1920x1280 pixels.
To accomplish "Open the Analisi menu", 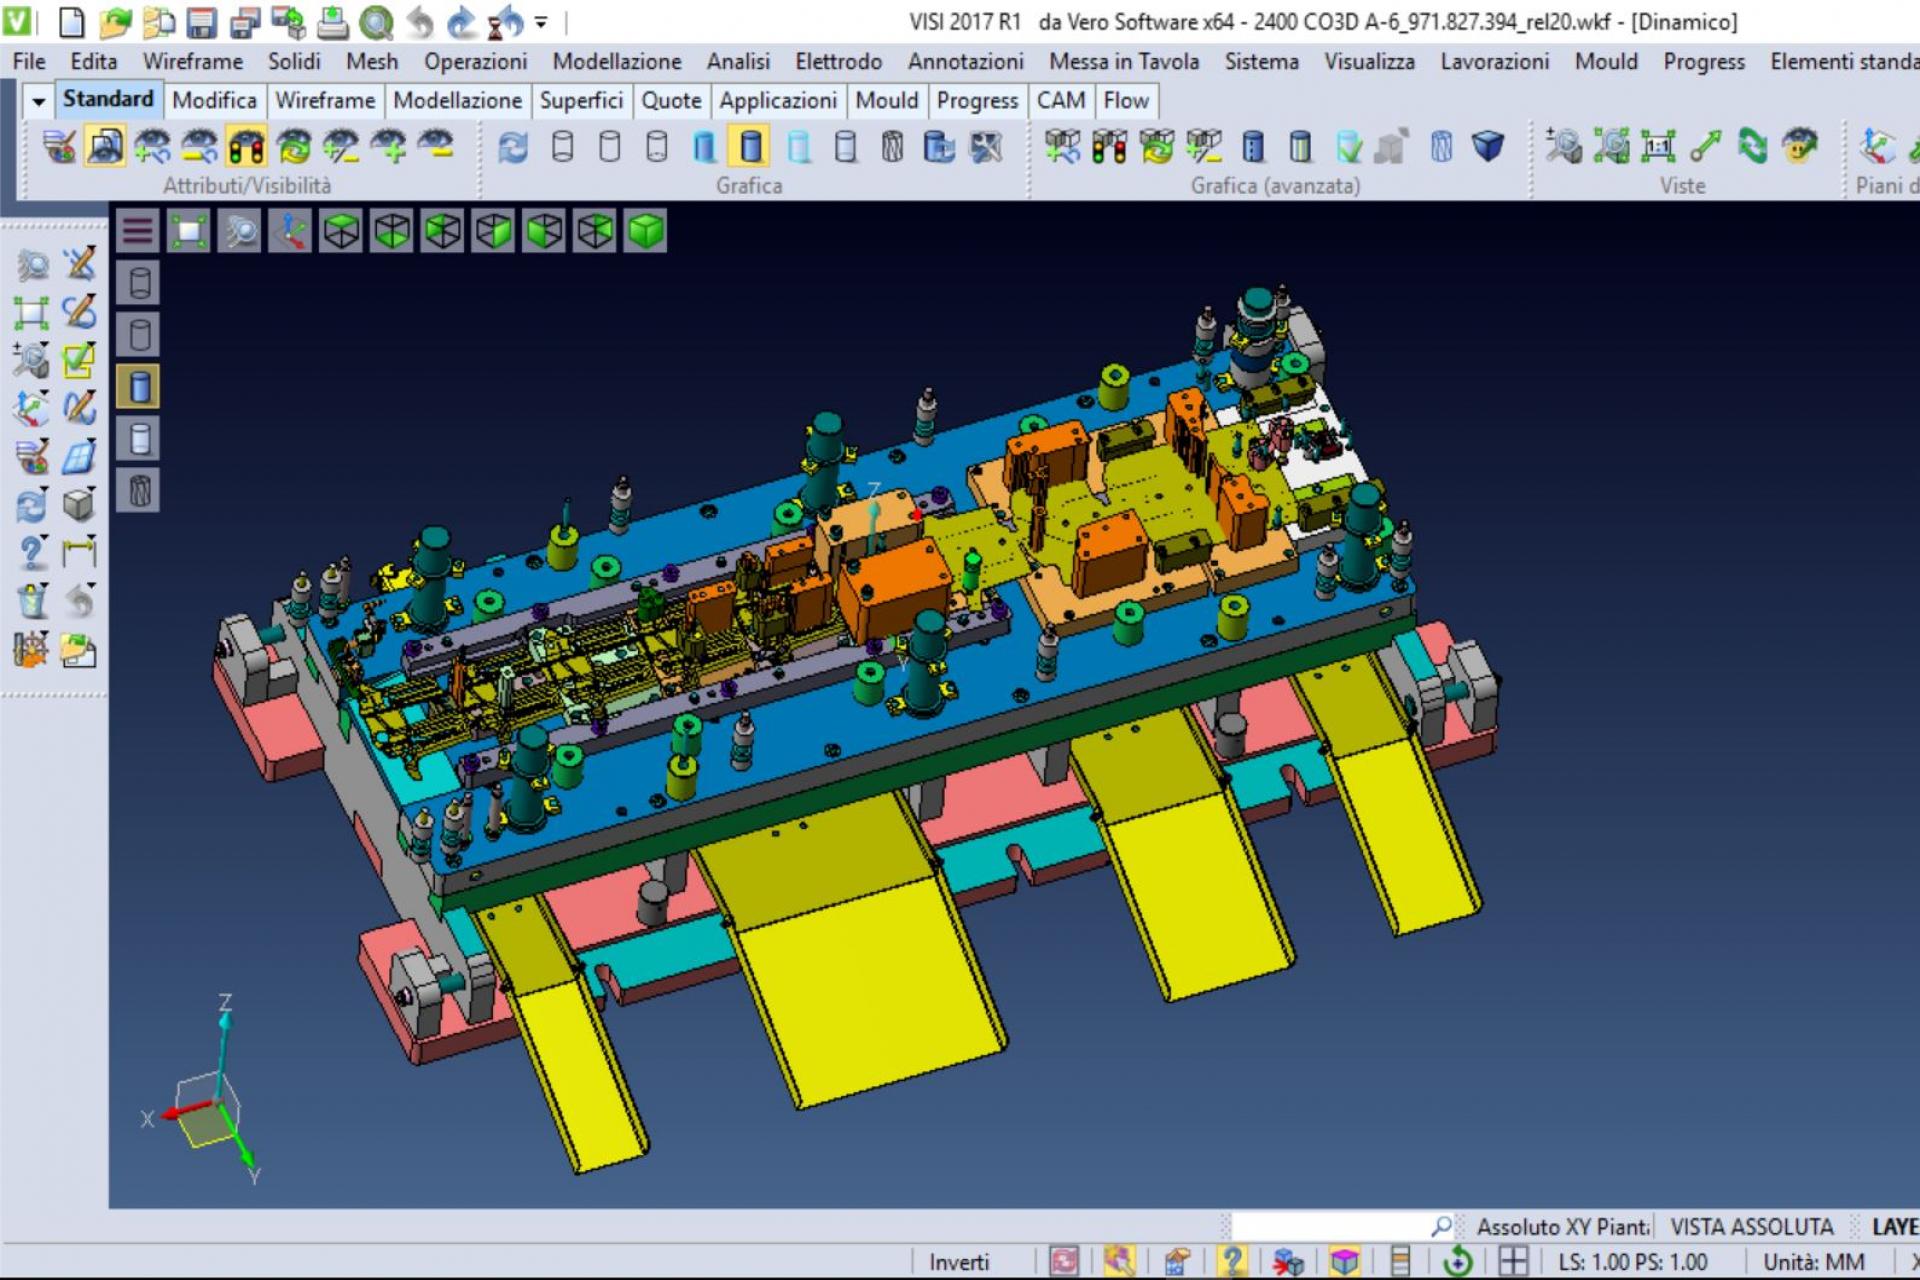I will pos(738,61).
